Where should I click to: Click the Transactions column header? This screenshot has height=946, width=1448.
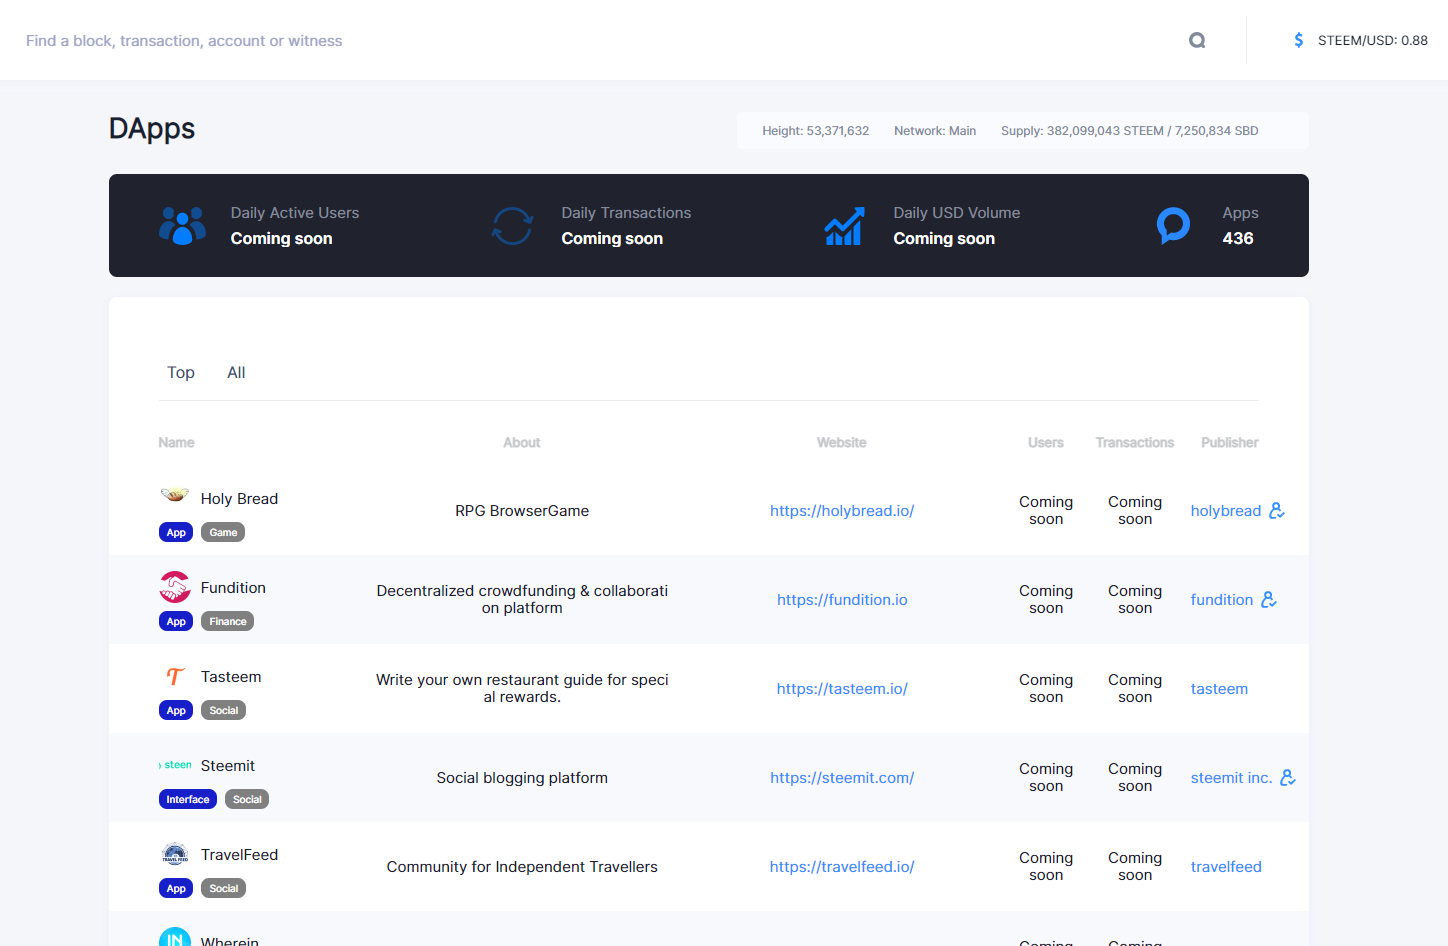point(1135,443)
